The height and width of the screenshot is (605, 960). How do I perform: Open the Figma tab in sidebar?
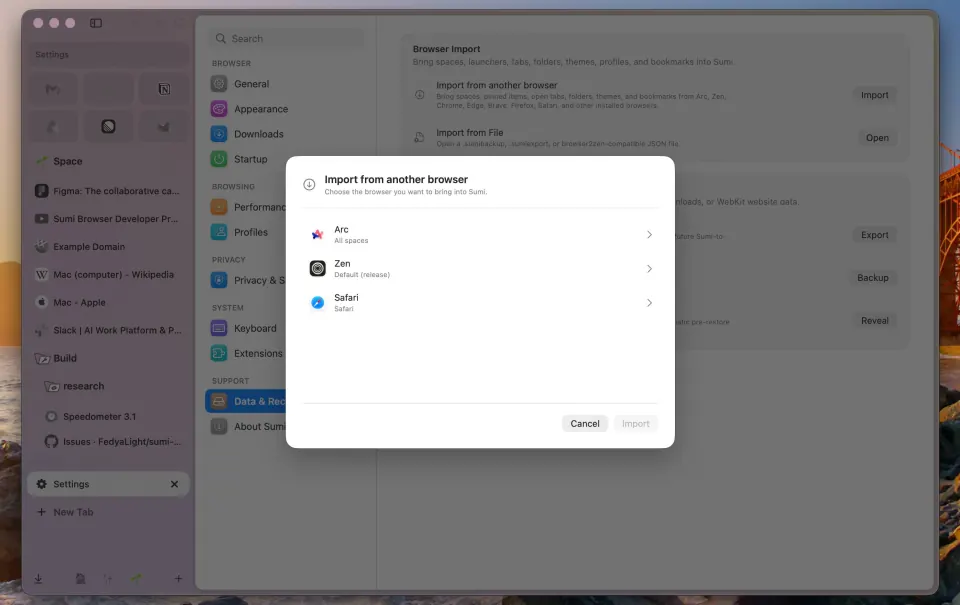tap(108, 191)
